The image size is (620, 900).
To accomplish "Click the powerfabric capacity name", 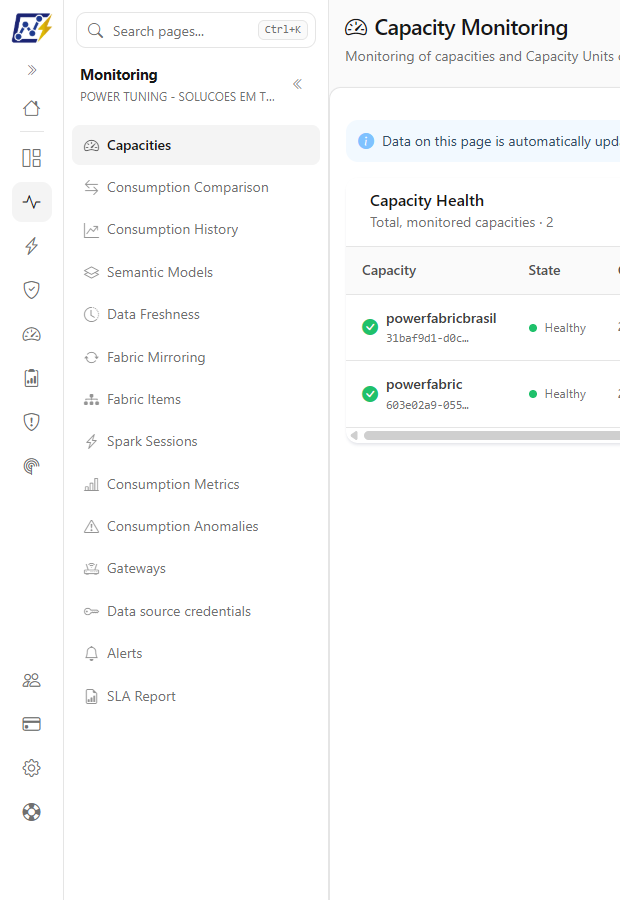I will 424,385.
